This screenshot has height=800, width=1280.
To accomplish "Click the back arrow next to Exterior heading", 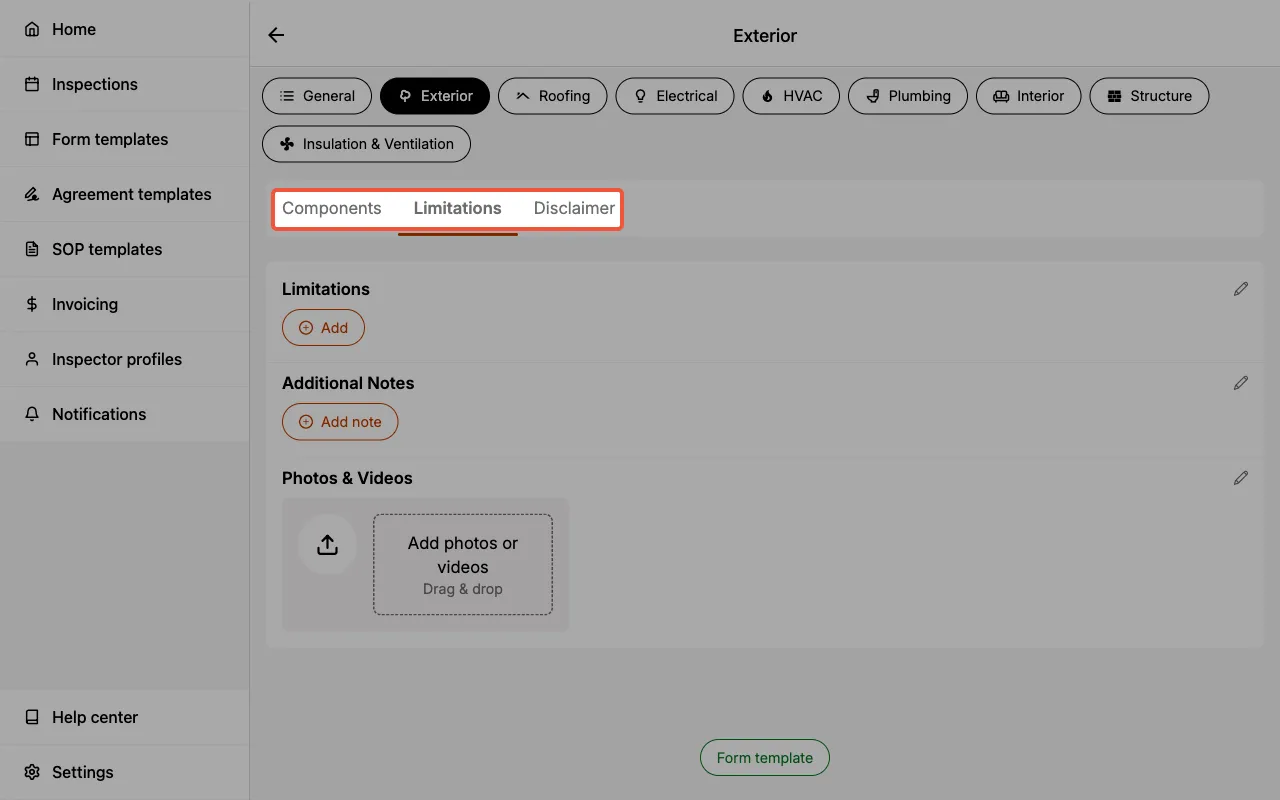I will tap(275, 34).
